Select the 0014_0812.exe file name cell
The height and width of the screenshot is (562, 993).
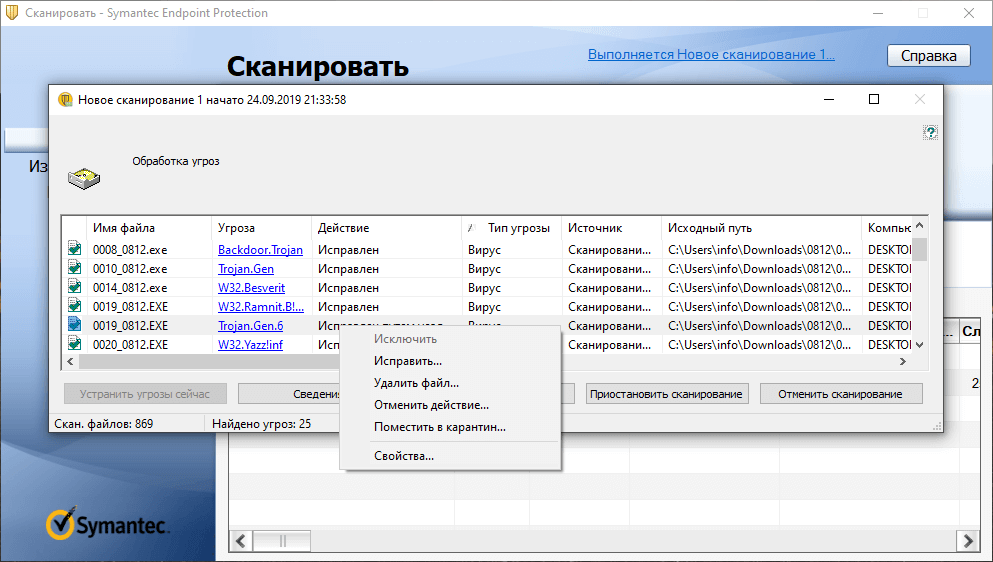(x=130, y=288)
